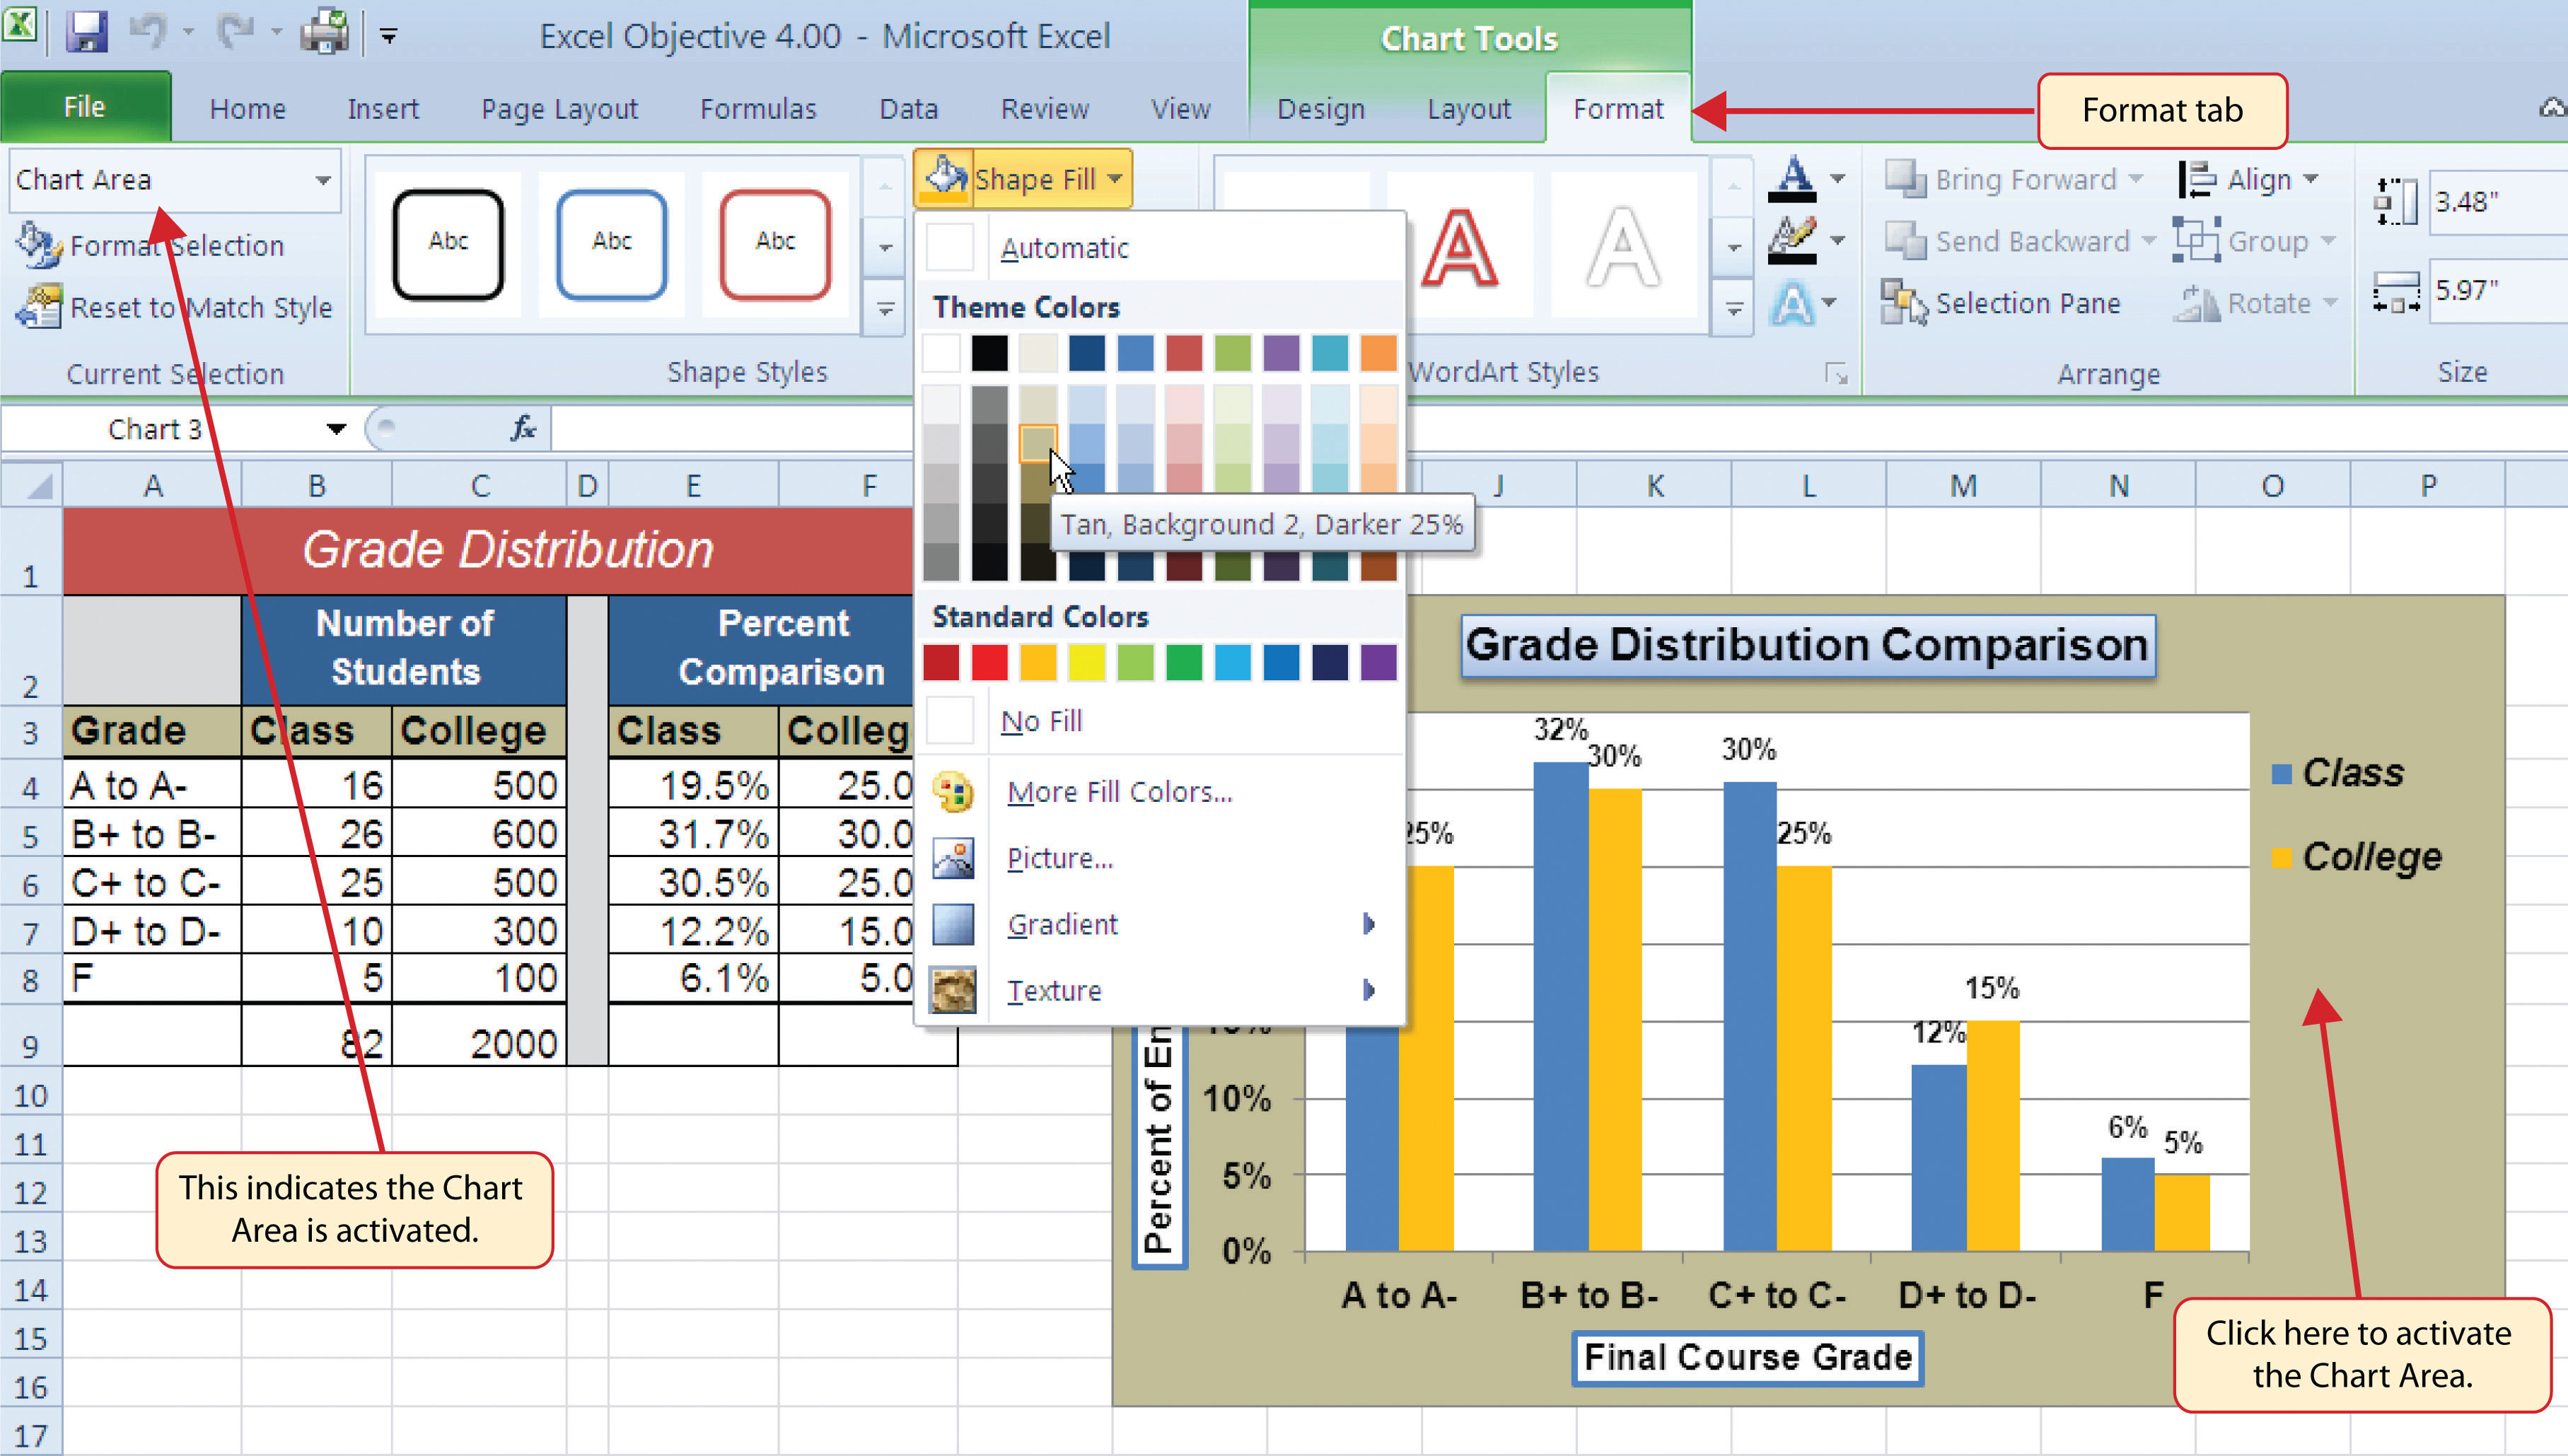
Task: Select the Picture fill option
Action: coord(1060,856)
